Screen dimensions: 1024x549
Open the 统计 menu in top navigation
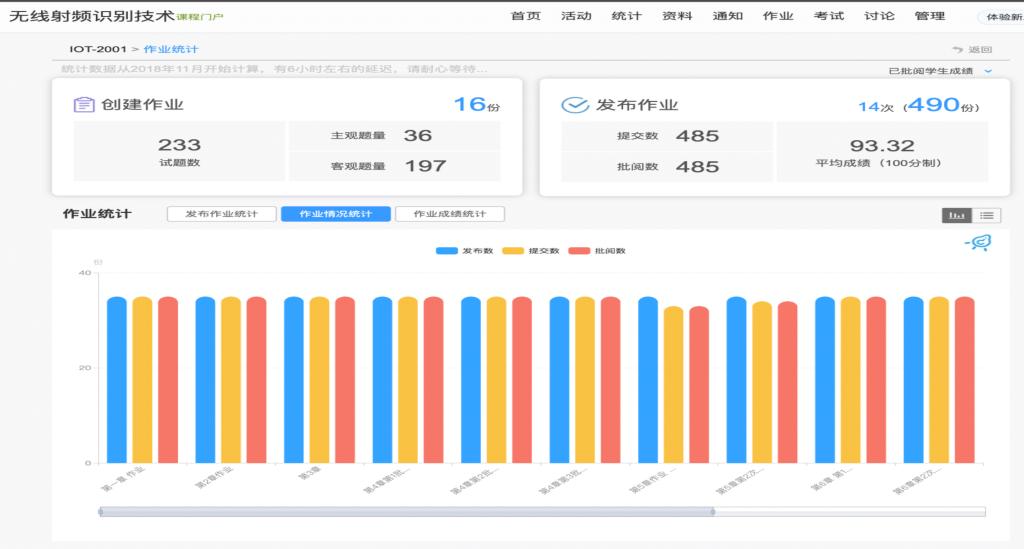[x=626, y=16]
